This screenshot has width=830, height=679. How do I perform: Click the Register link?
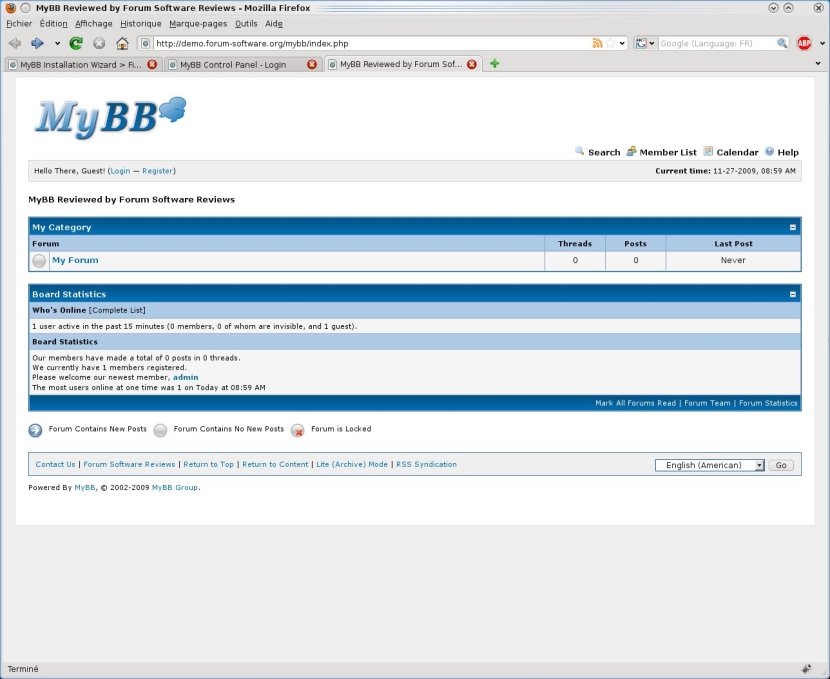(x=157, y=171)
